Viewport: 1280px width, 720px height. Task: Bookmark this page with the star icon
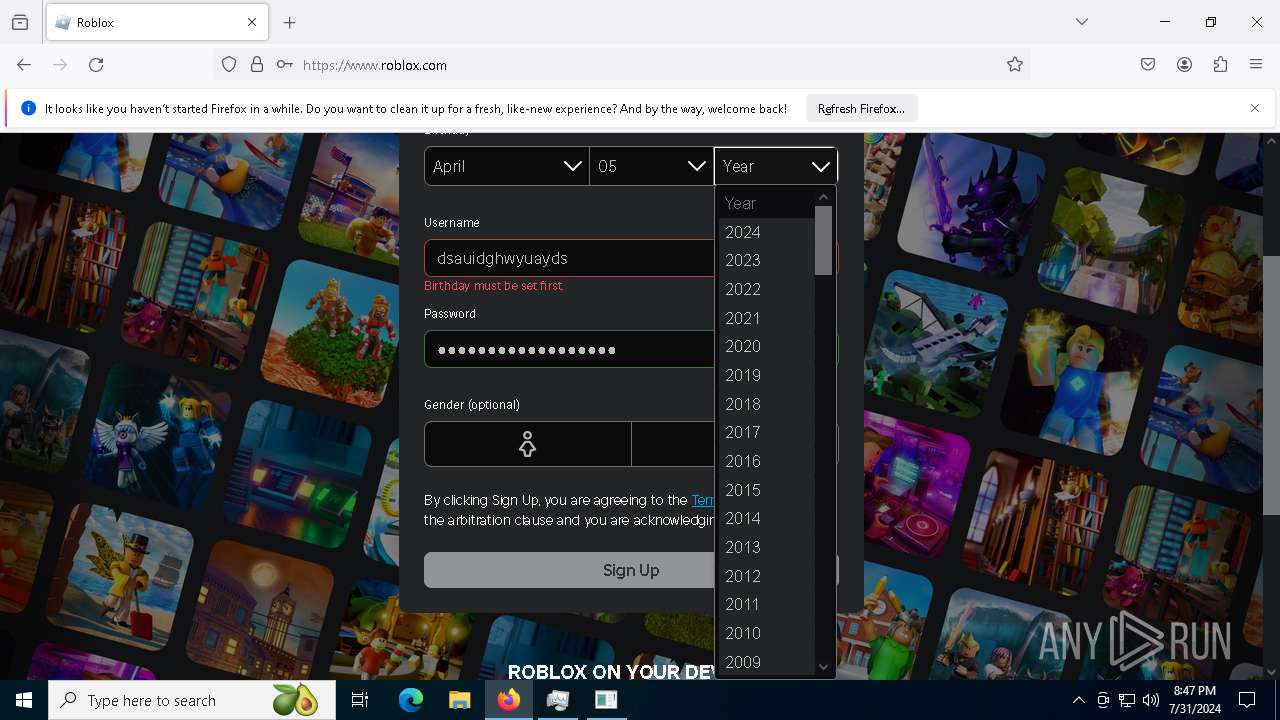click(1015, 65)
